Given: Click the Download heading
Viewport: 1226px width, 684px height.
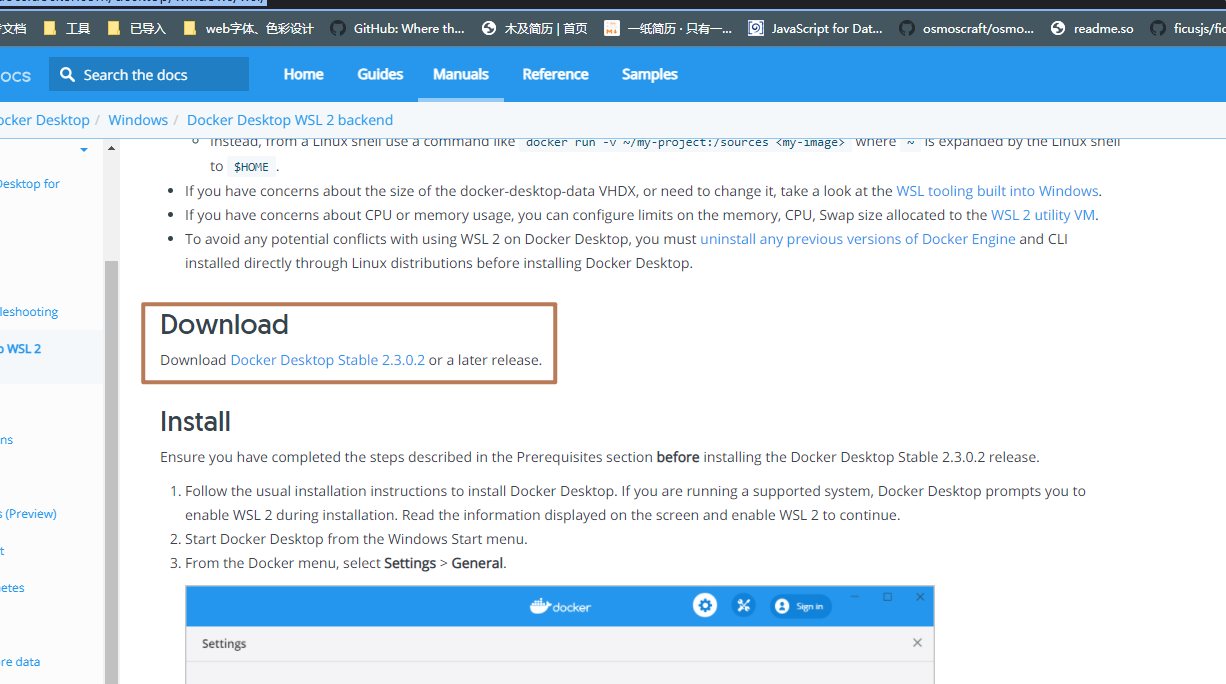Looking at the screenshot, I should tap(224, 324).
